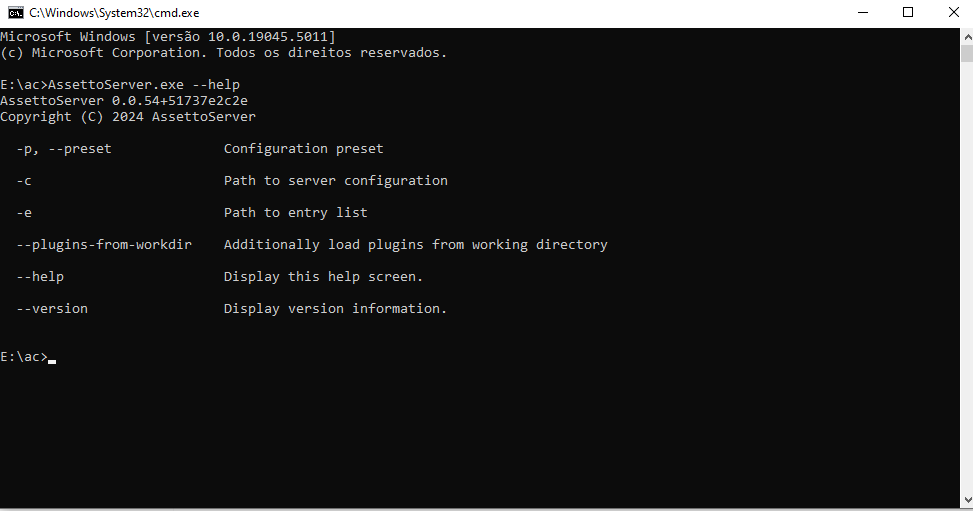Click the Copyright (C) 2024 AssettoServer line
This screenshot has width=973, height=511.
pyautogui.click(x=128, y=117)
